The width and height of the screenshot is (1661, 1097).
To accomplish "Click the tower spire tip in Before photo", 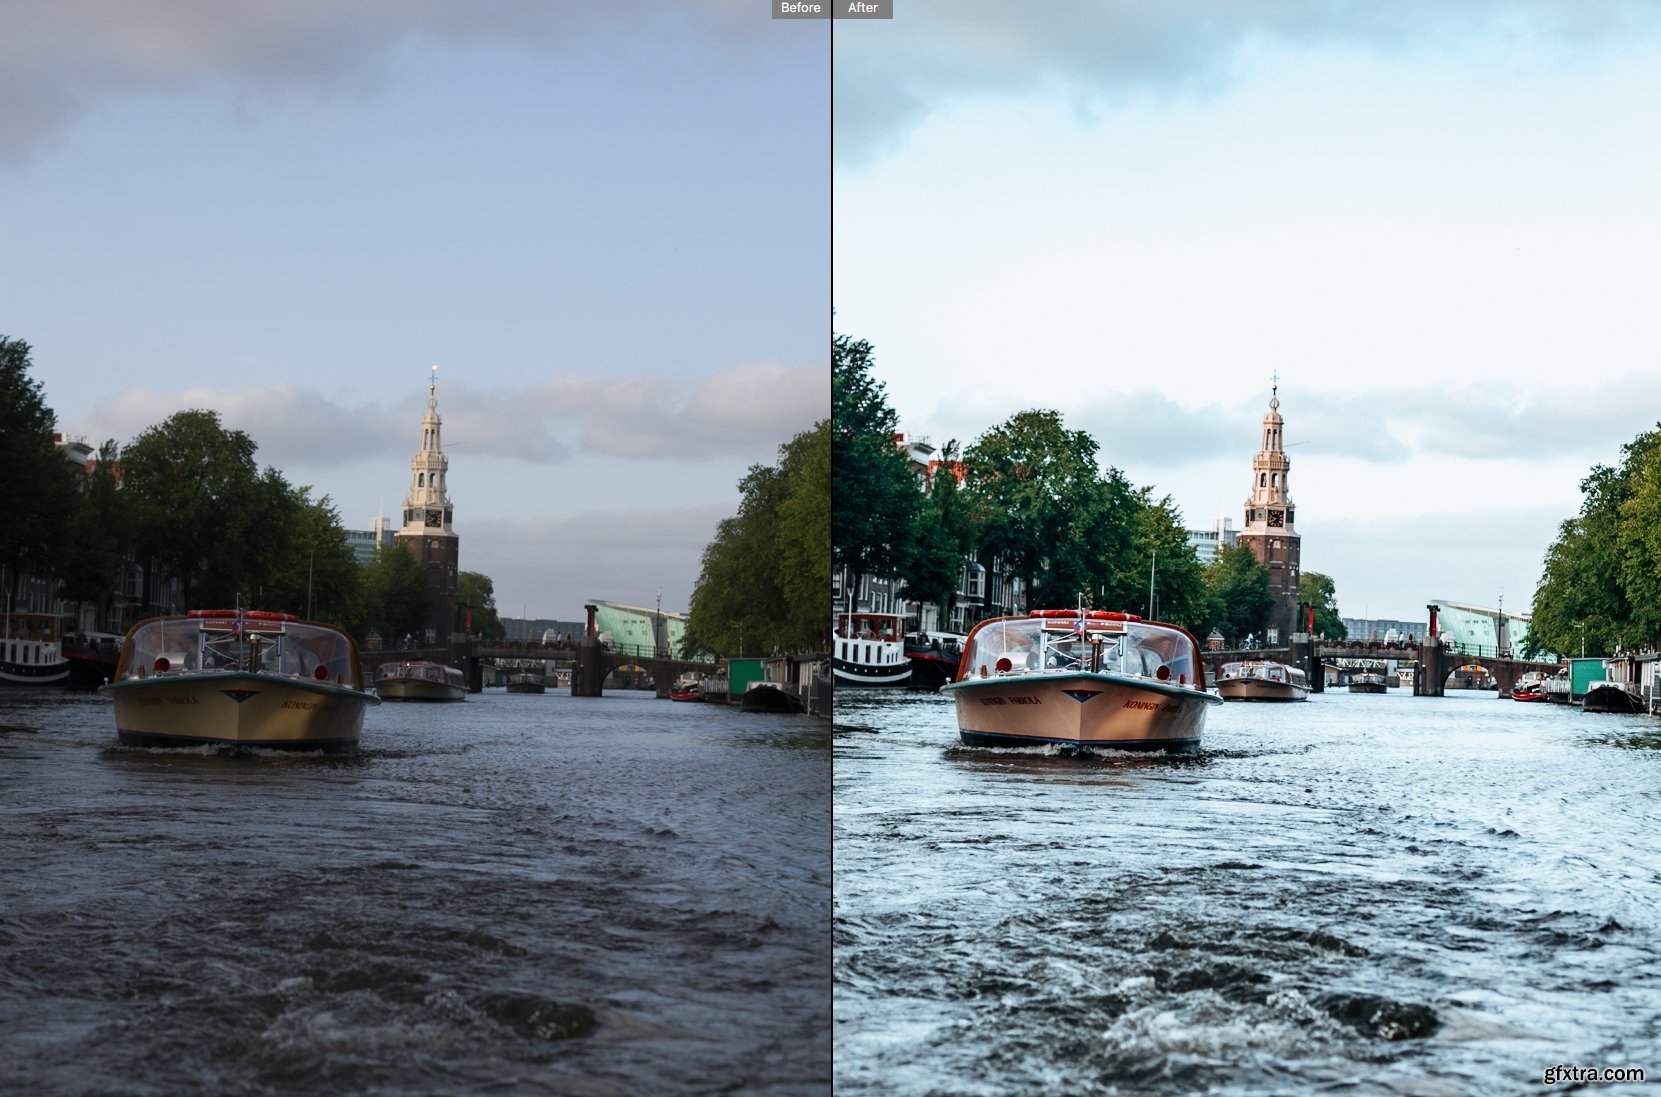I will pyautogui.click(x=433, y=372).
